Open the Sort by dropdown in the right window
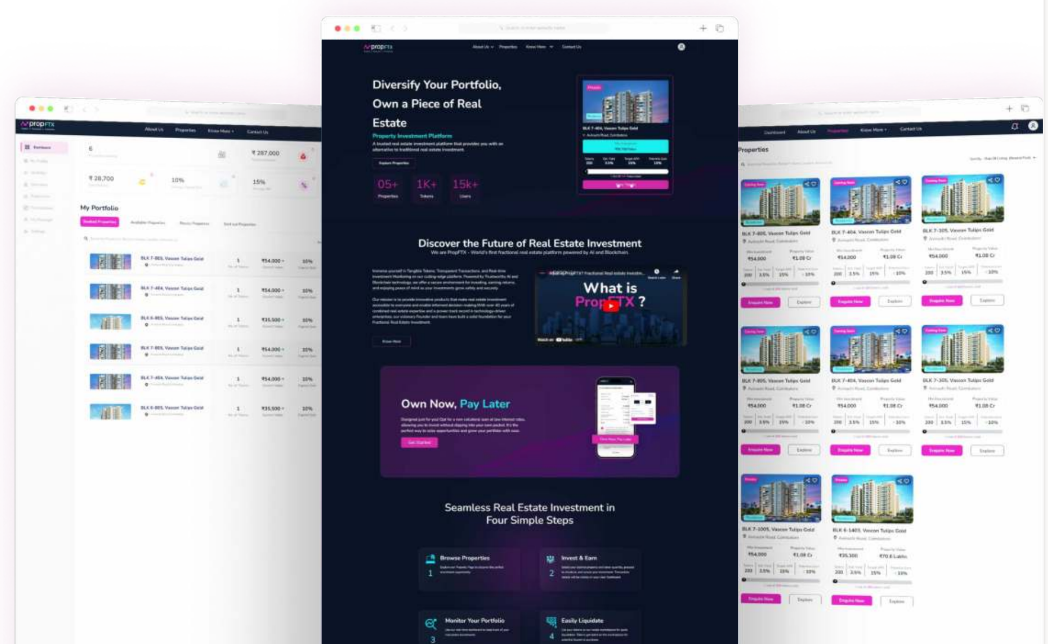Viewport: 1048px width, 644px height. pos(1003,158)
